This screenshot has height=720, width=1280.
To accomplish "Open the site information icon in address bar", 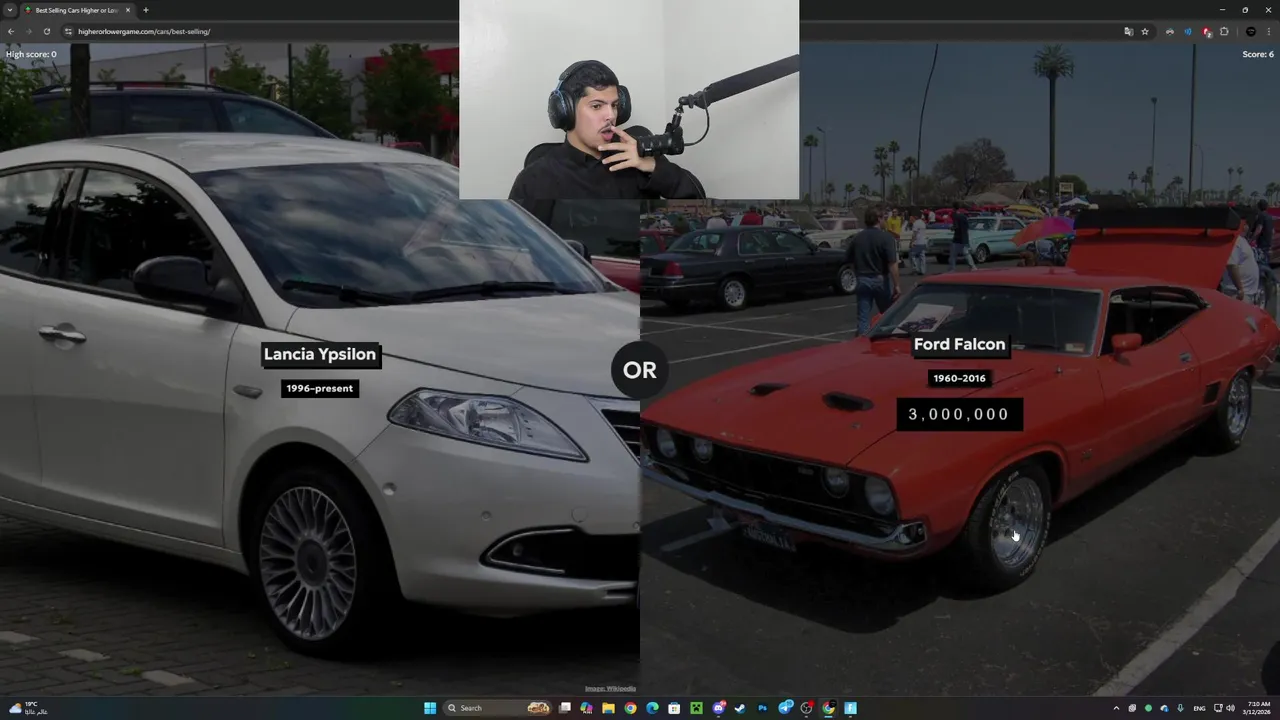I will [69, 31].
